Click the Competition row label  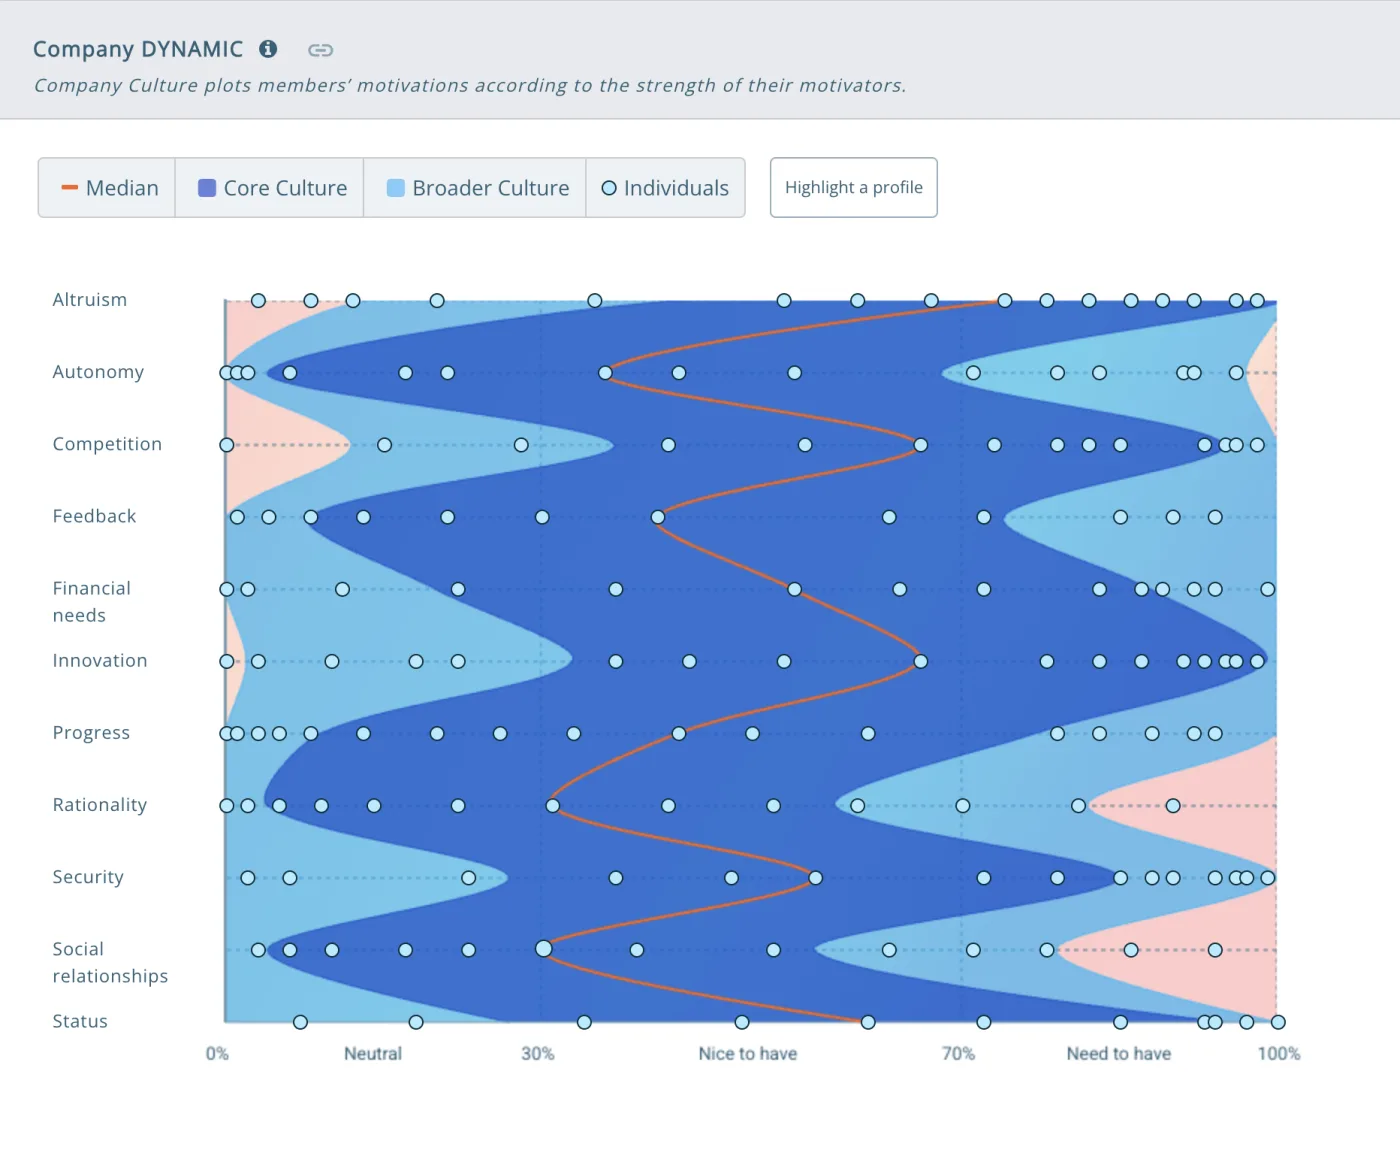pos(107,444)
